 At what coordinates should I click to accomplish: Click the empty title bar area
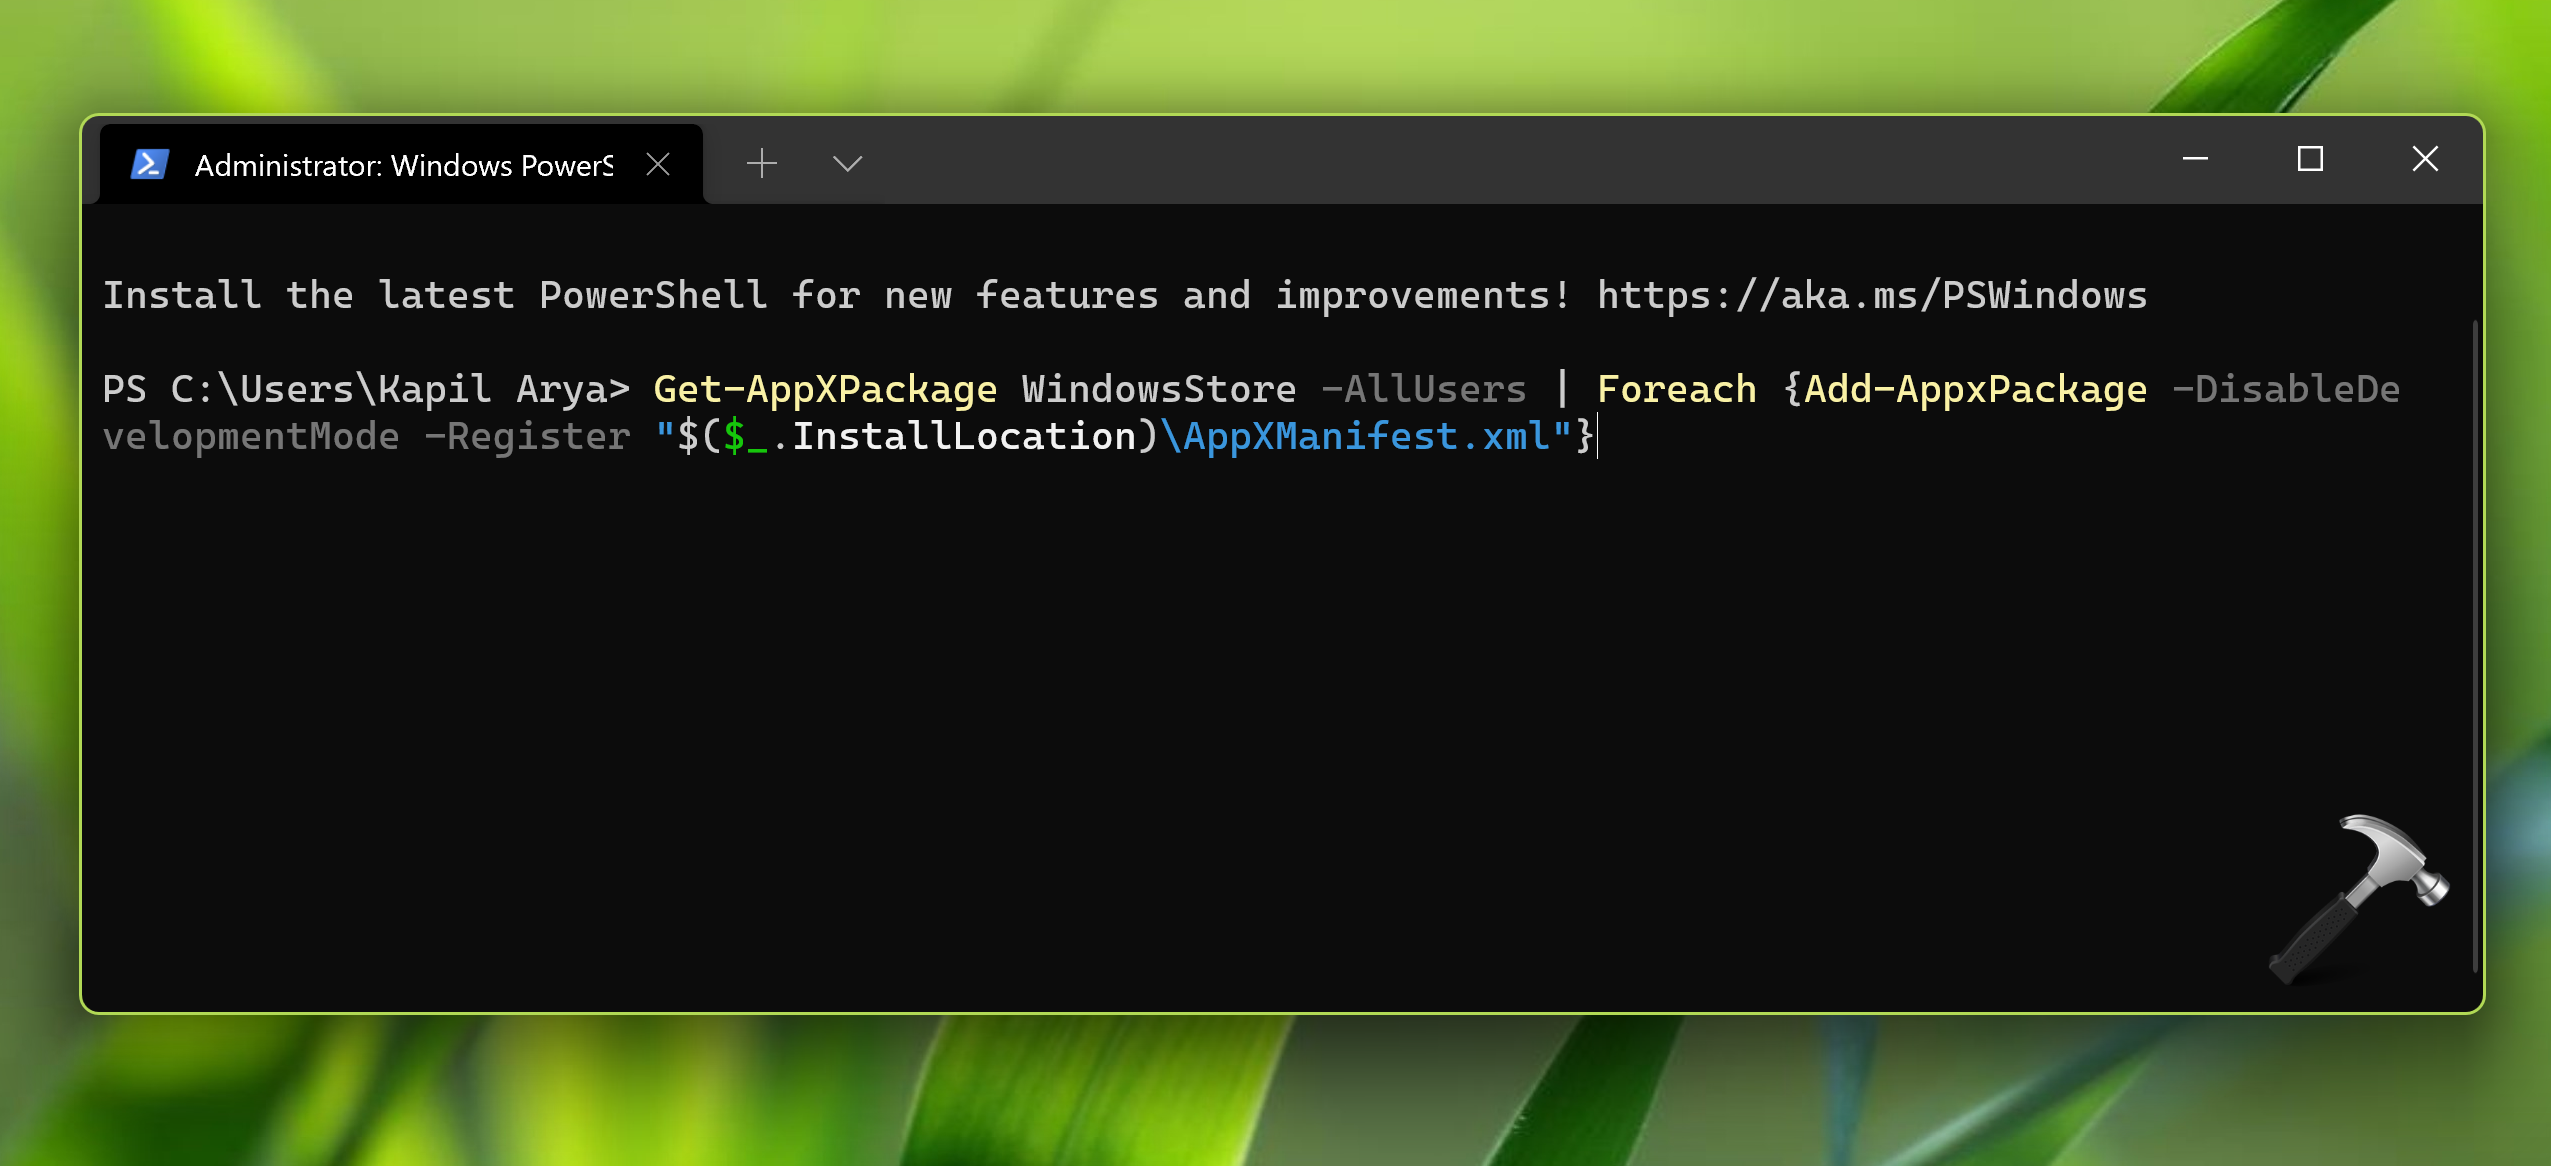pyautogui.click(x=1500, y=162)
